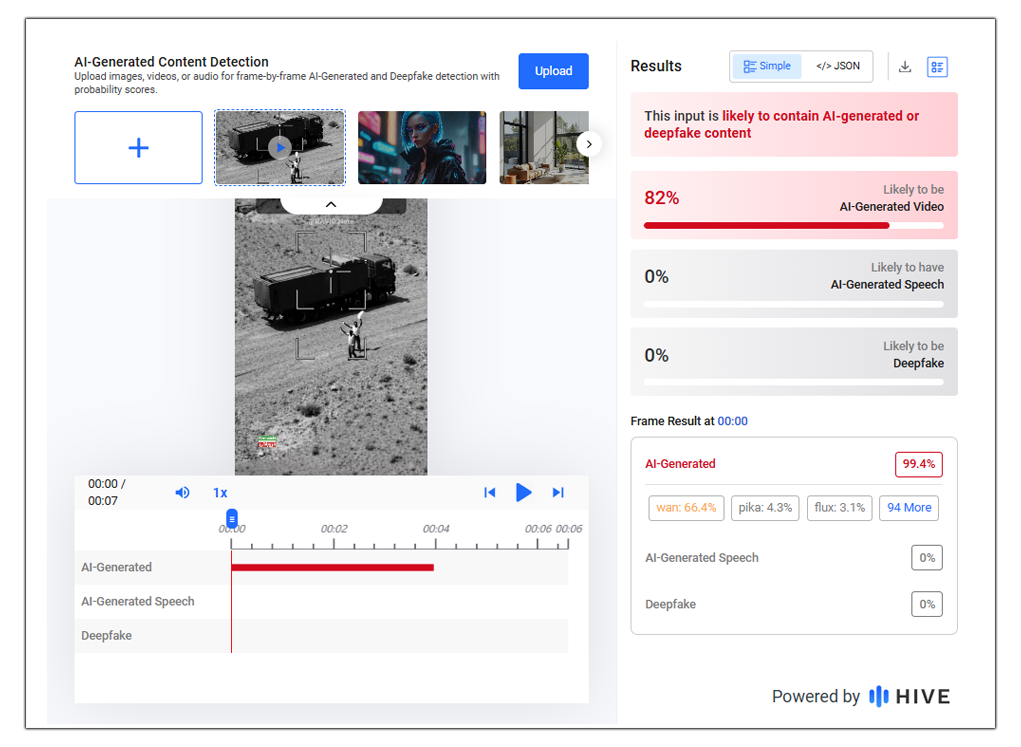Switch to the JSON results view
This screenshot has width=1021, height=747.
[x=837, y=66]
